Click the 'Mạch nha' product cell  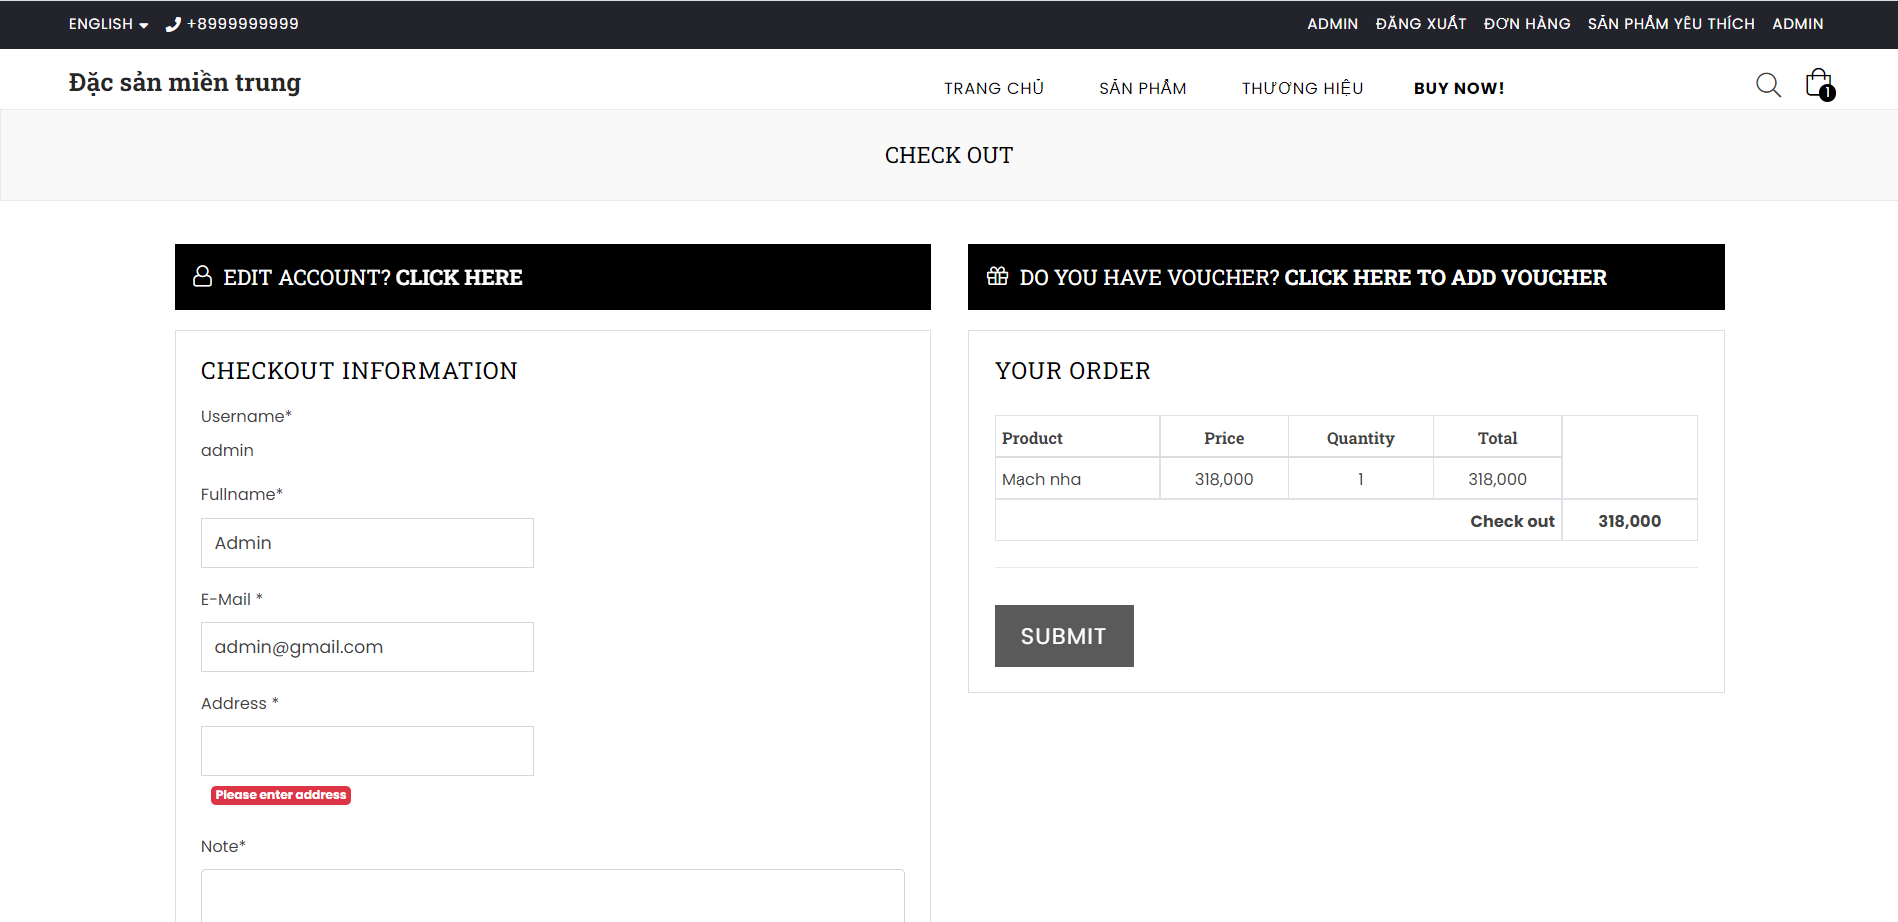pos(1077,479)
